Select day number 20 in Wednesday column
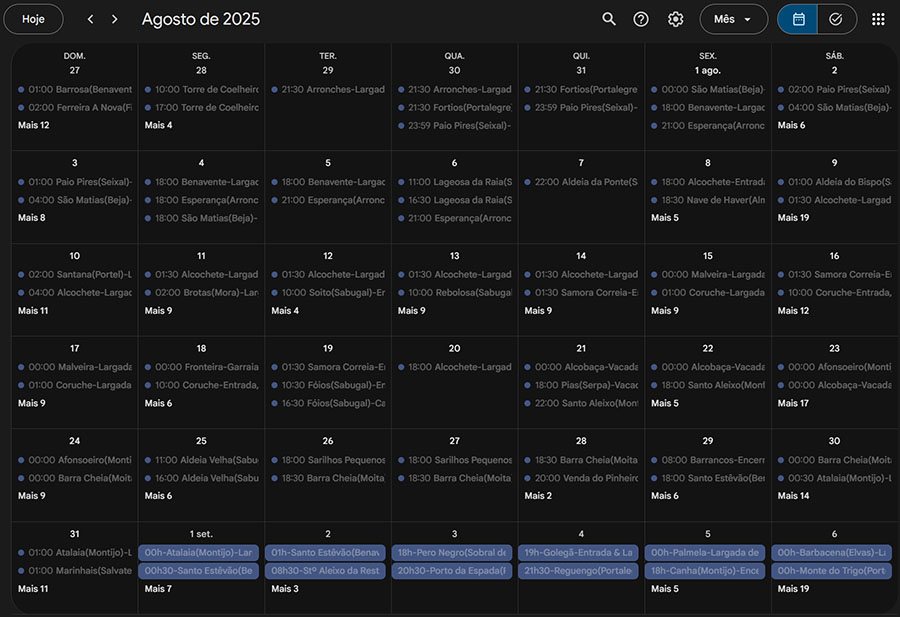This screenshot has height=617, width=900. (455, 348)
